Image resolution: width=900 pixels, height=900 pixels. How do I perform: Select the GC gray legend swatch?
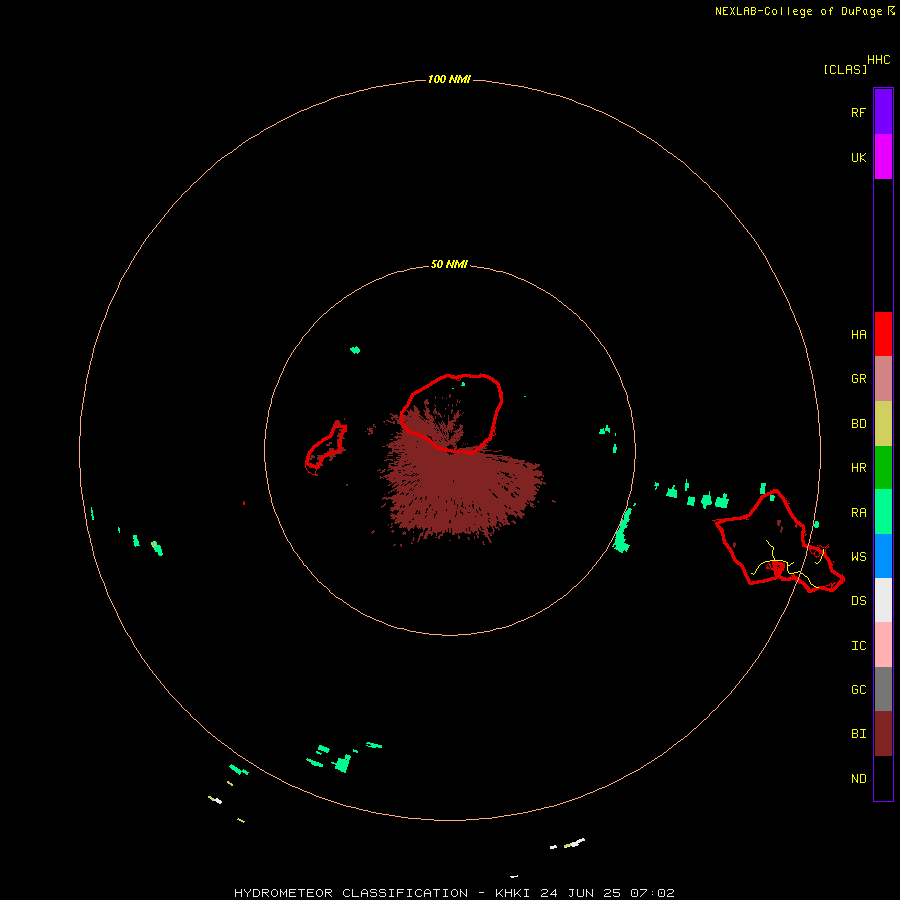click(x=883, y=689)
